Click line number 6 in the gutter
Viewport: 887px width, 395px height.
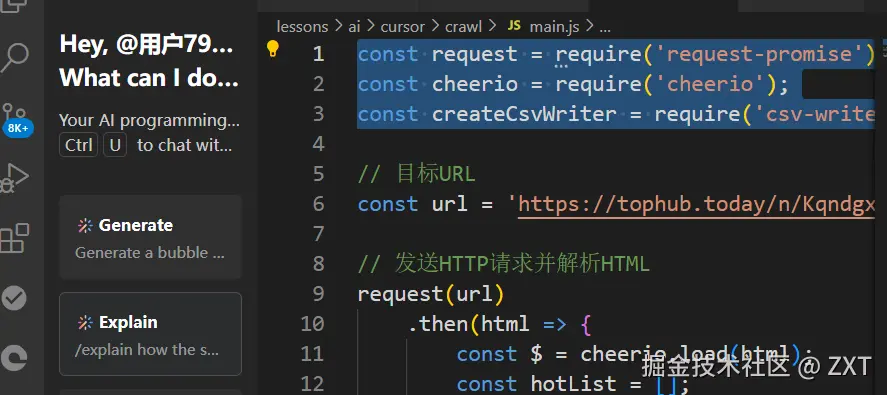point(318,204)
